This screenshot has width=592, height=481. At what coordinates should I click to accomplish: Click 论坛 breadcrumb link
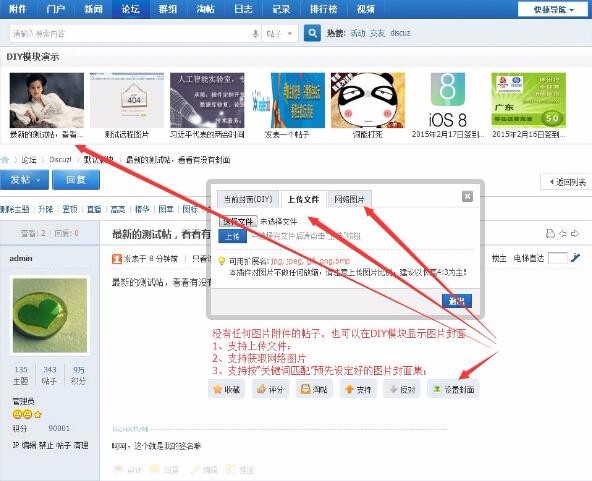[x=29, y=160]
